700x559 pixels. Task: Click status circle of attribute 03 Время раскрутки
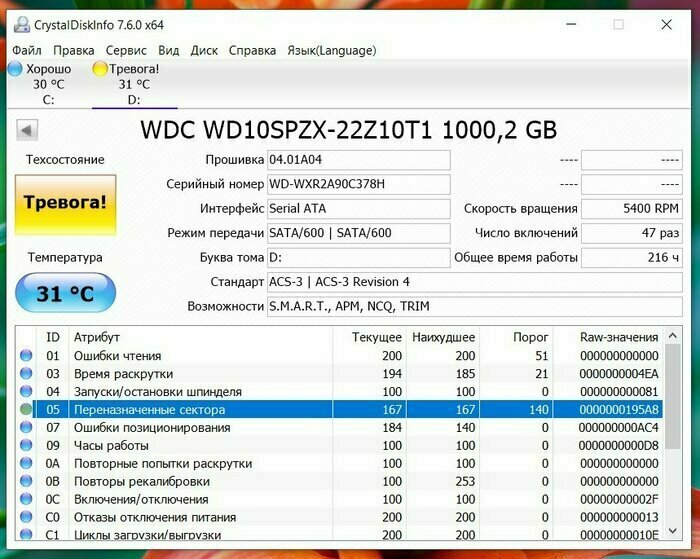[x=26, y=373]
